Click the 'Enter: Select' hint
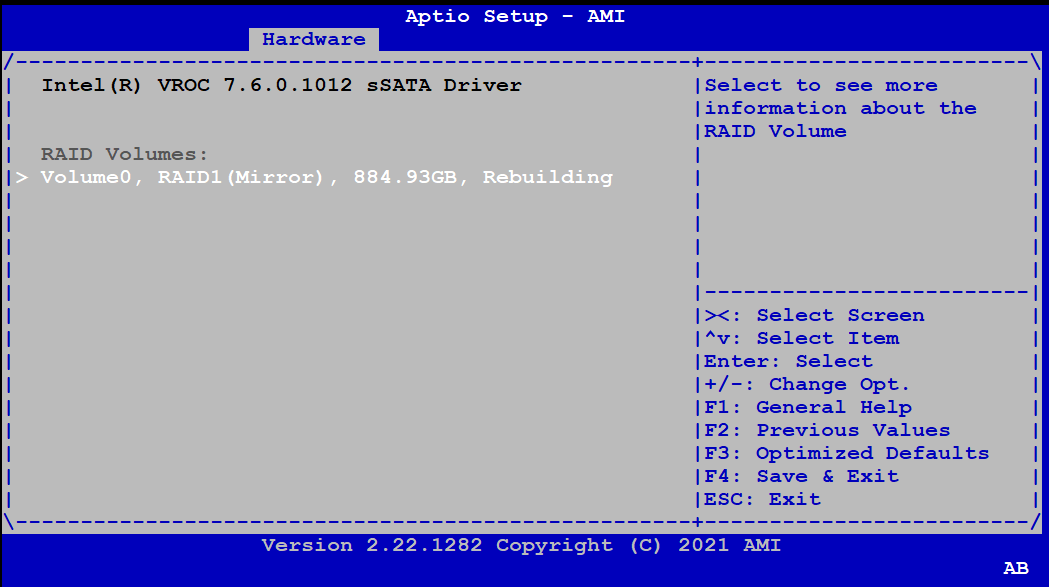The image size is (1049, 587). (789, 361)
